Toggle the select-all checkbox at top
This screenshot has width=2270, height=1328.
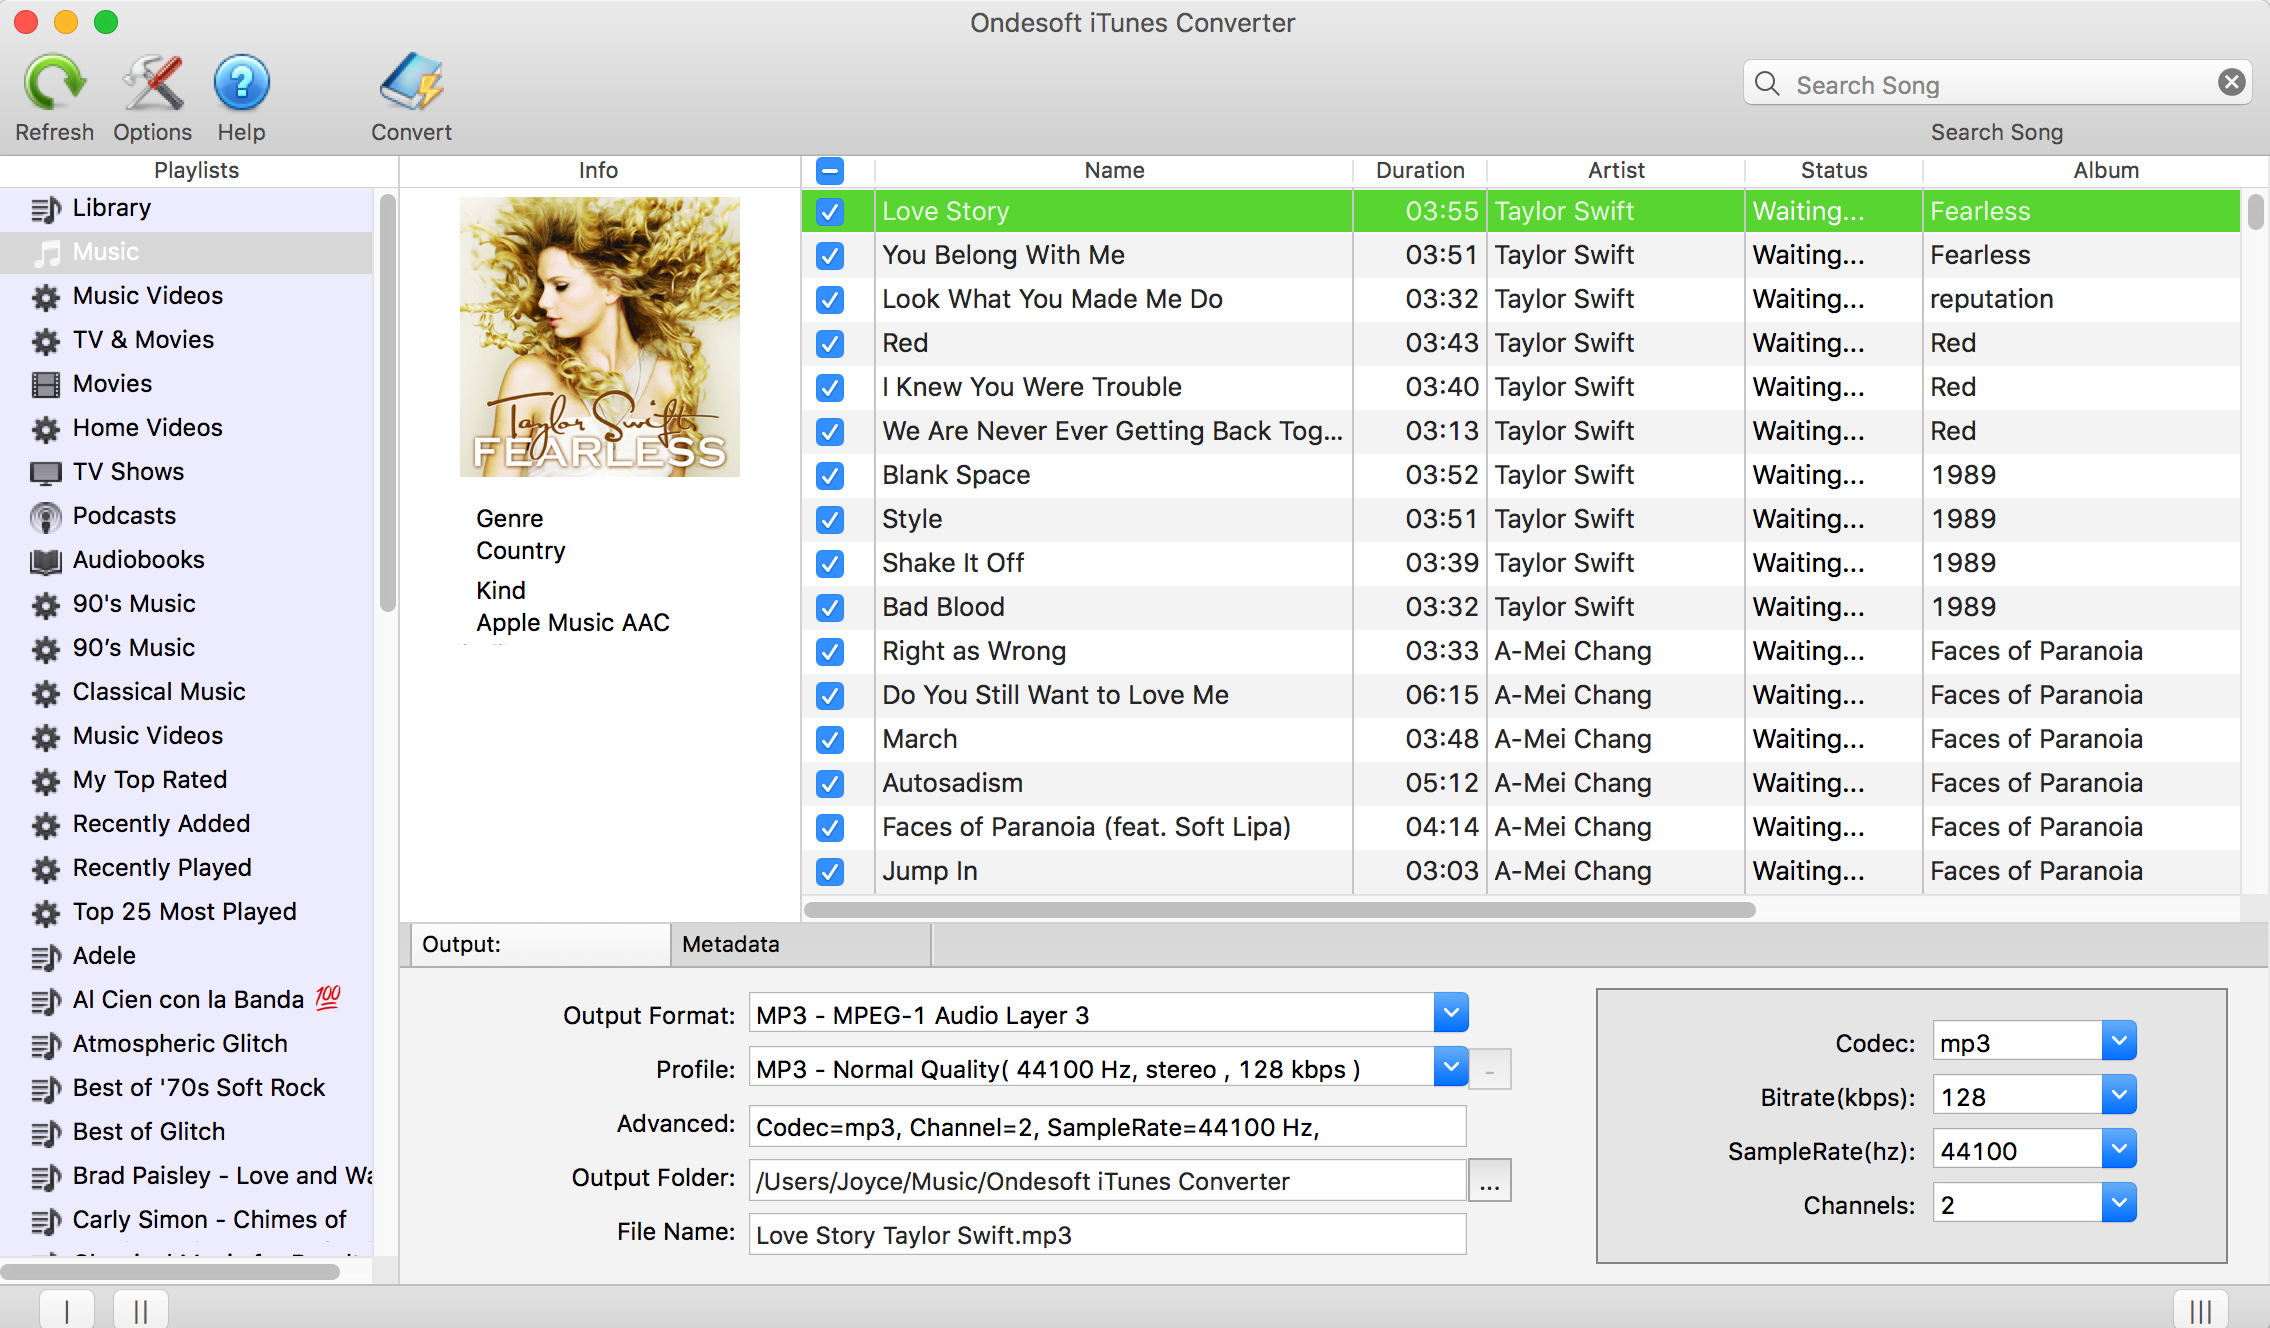click(x=830, y=171)
